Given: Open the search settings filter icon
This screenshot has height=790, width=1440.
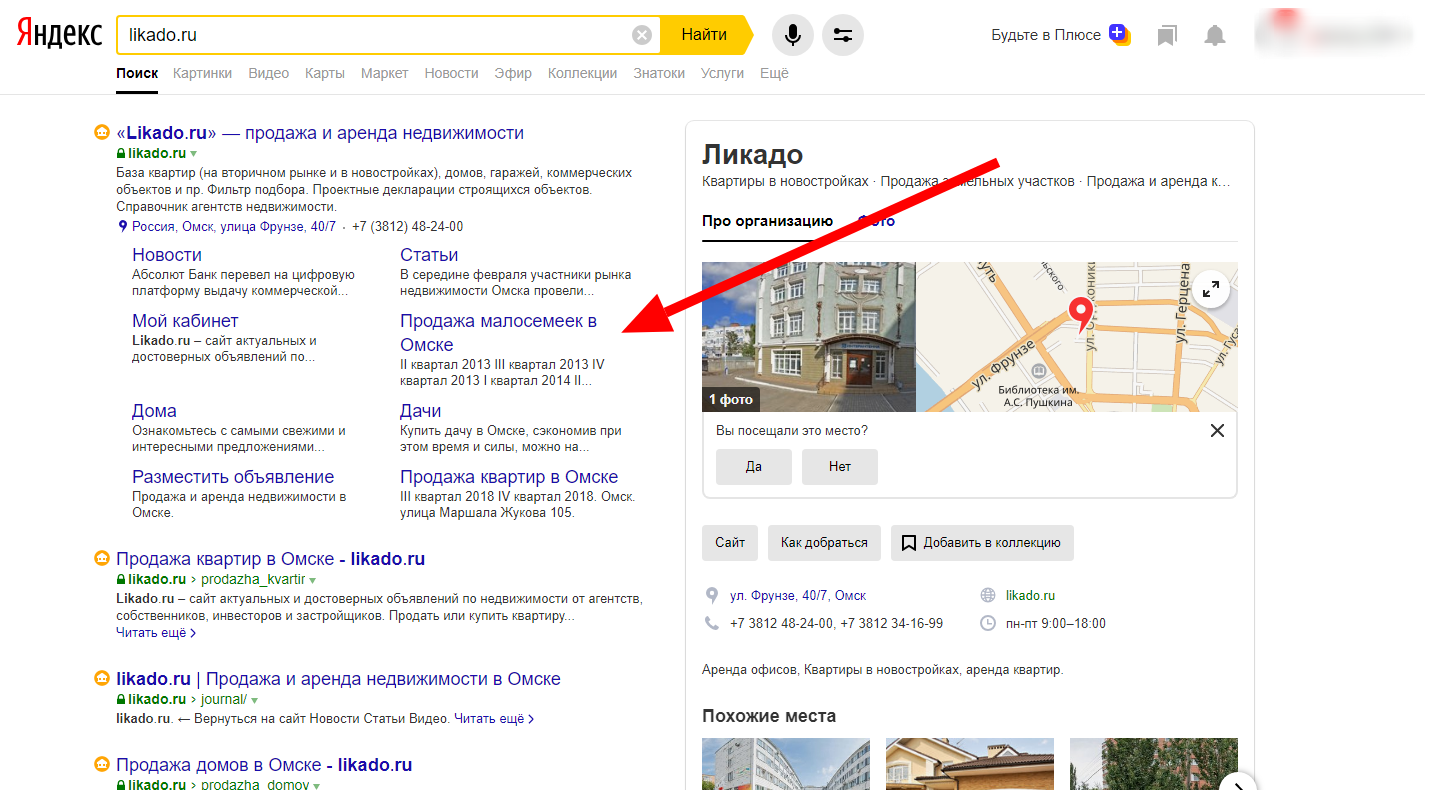Looking at the screenshot, I should [x=843, y=36].
